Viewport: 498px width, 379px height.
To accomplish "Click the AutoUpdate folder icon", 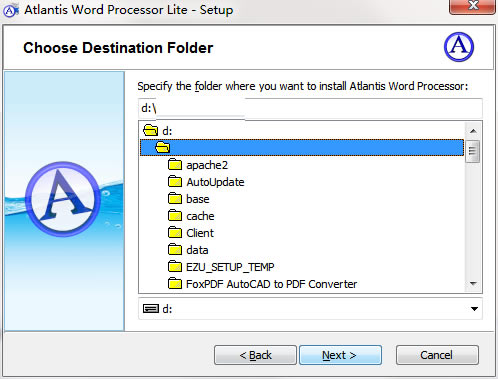I will (x=175, y=182).
